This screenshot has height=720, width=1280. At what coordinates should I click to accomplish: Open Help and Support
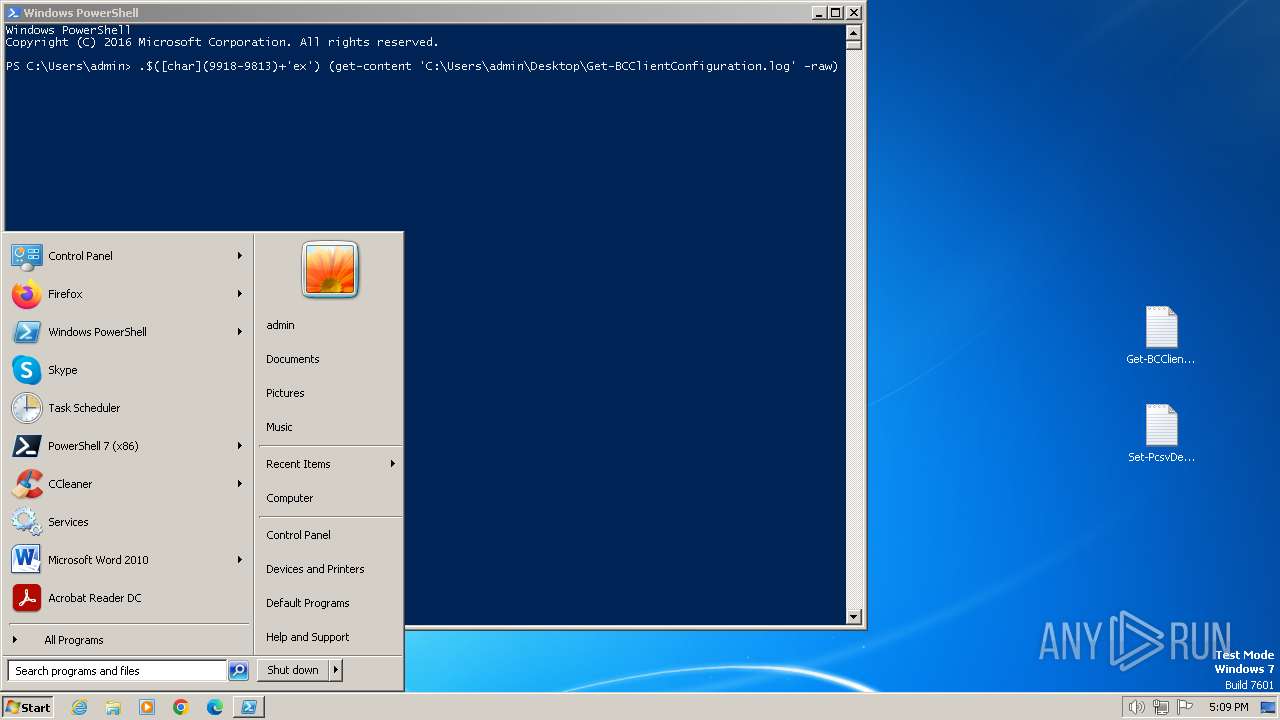(330, 637)
